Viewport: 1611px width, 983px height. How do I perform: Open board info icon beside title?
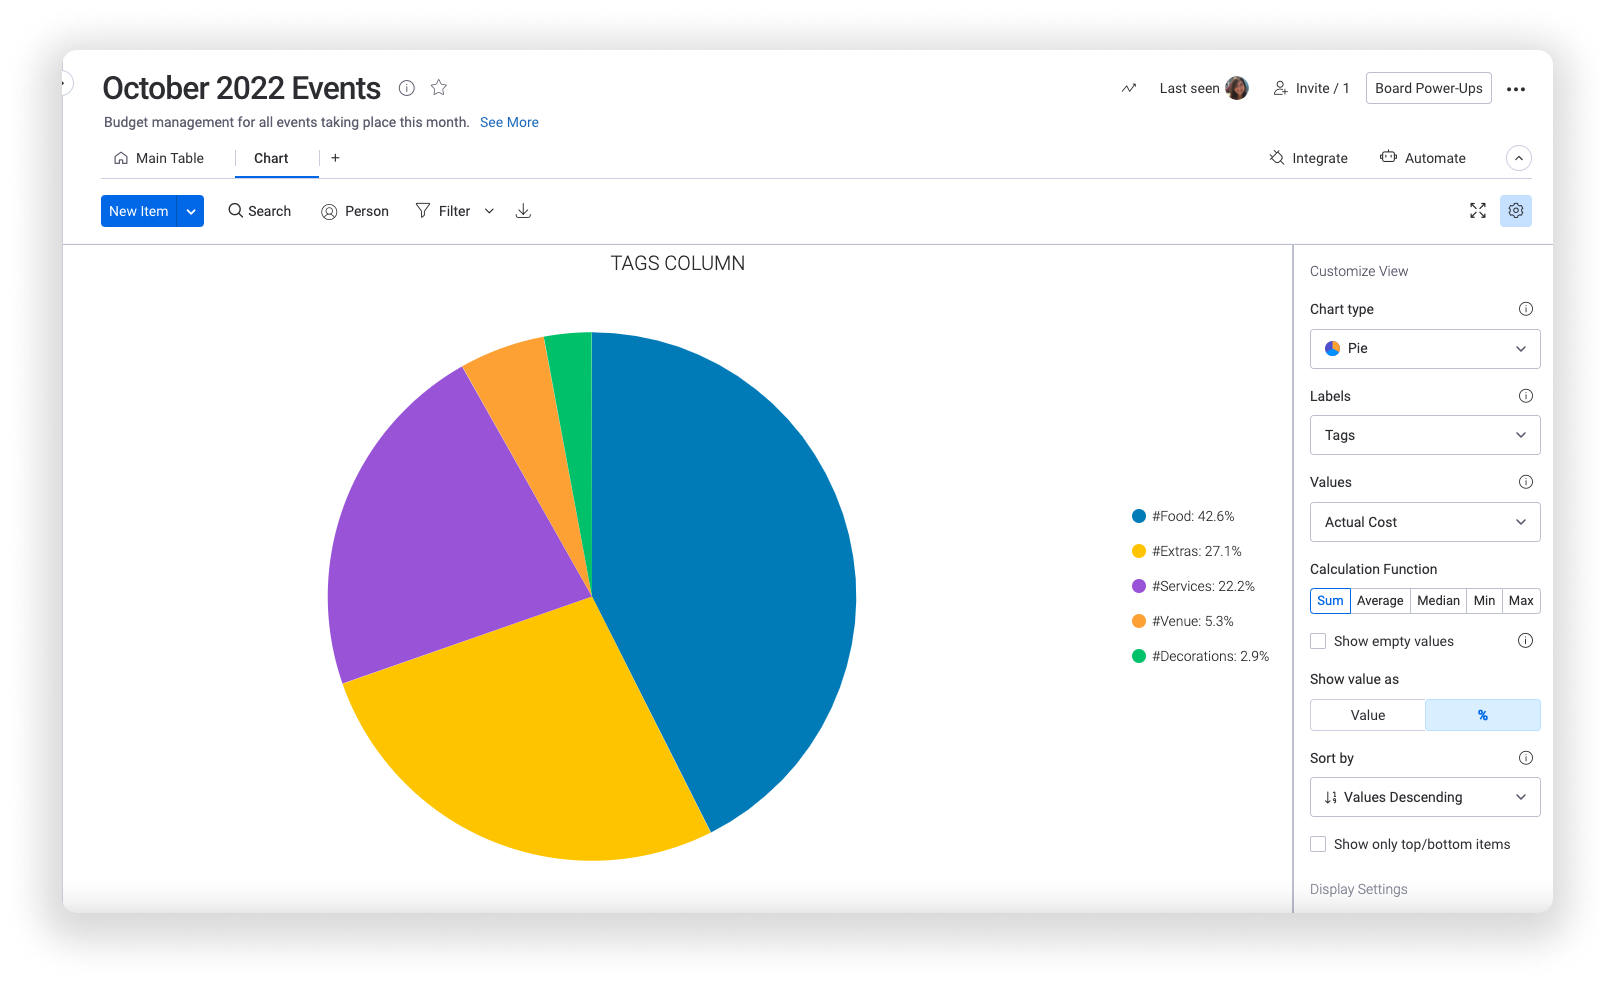coord(407,88)
